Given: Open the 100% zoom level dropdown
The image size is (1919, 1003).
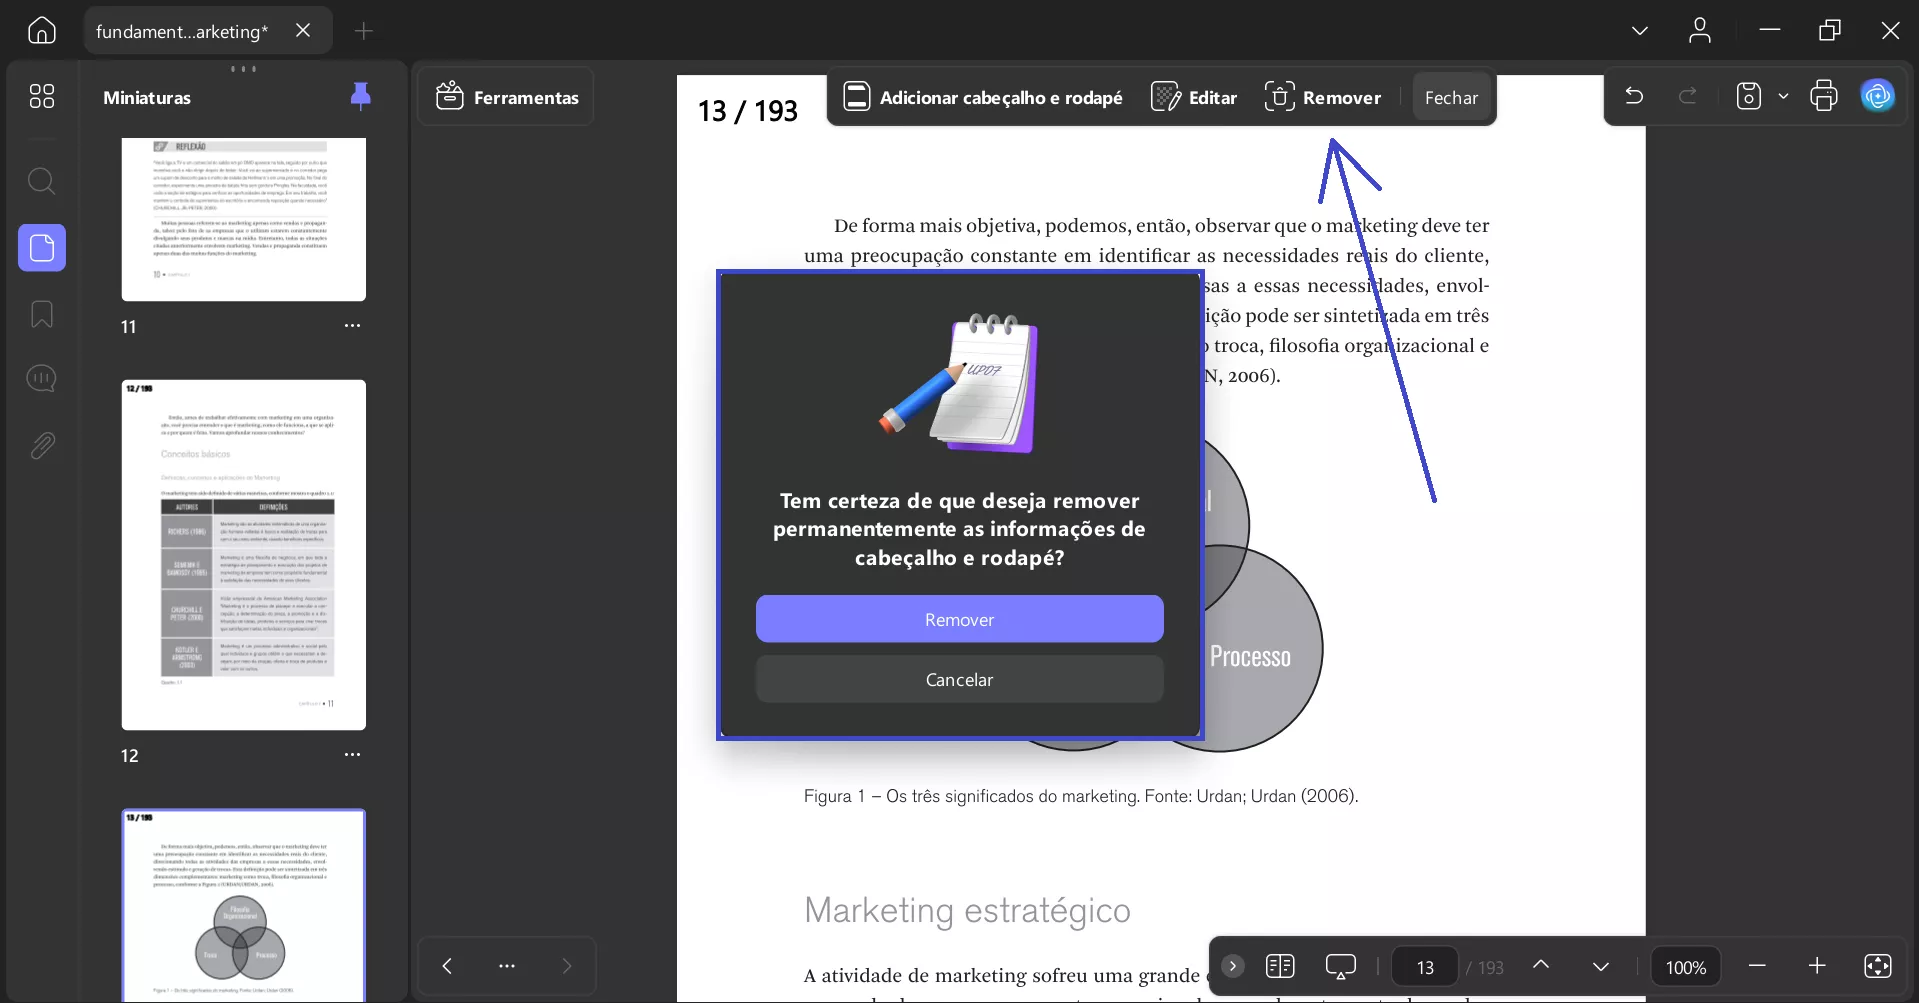Looking at the screenshot, I should click(1686, 967).
